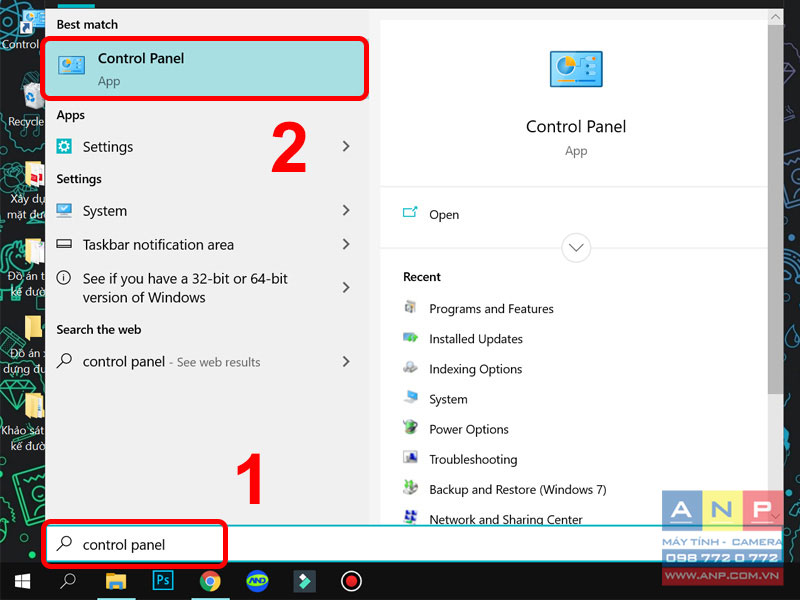Launch Photoshop from the taskbar

(x=163, y=581)
